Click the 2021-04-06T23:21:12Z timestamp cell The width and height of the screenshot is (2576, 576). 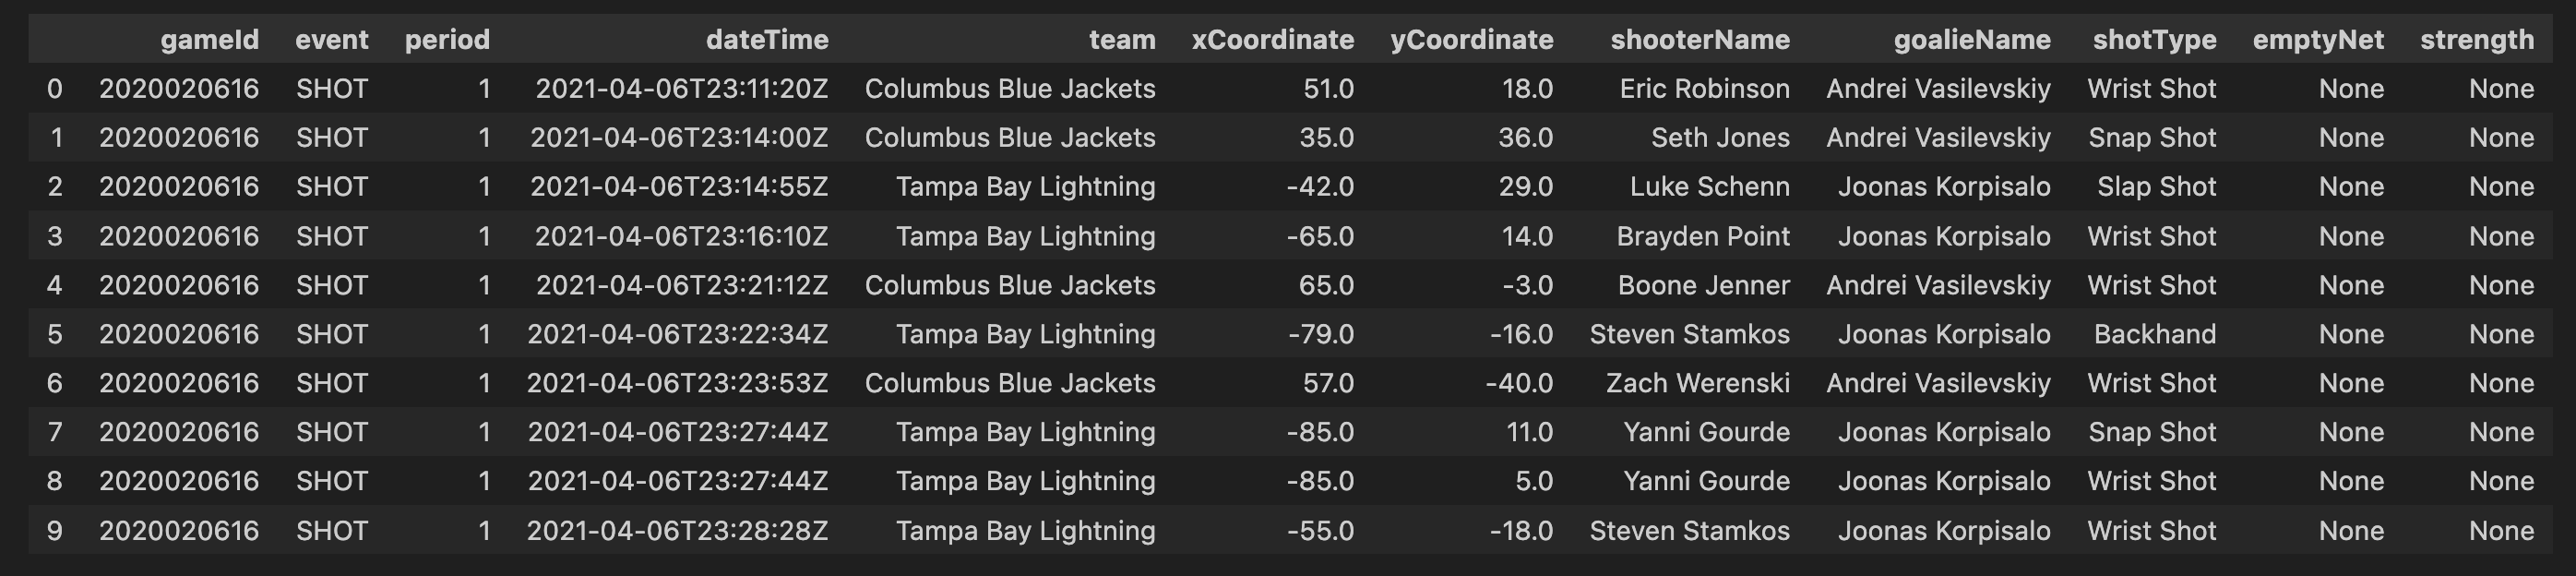click(x=681, y=285)
